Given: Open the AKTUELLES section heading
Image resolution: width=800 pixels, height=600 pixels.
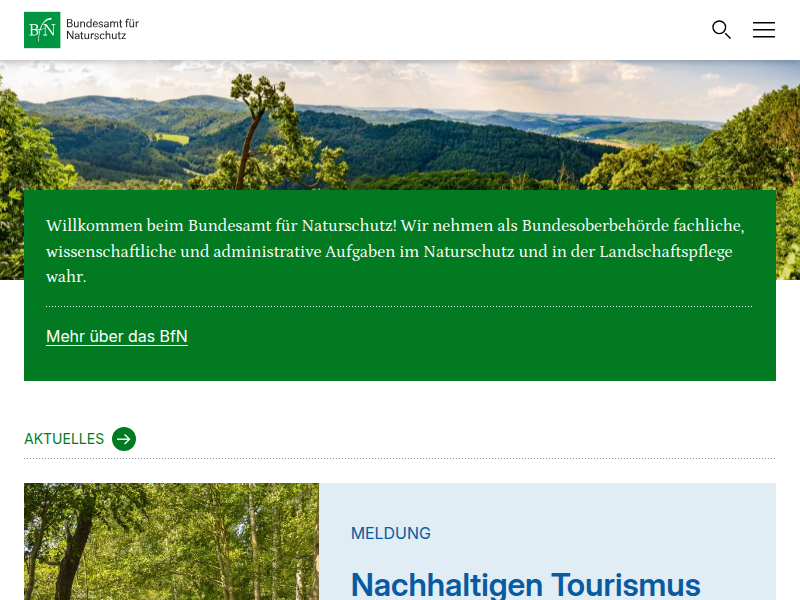Looking at the screenshot, I should point(64,439).
